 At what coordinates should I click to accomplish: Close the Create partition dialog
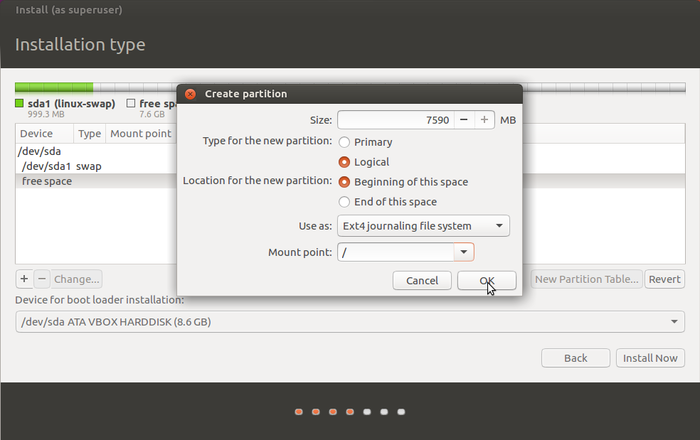[190, 94]
